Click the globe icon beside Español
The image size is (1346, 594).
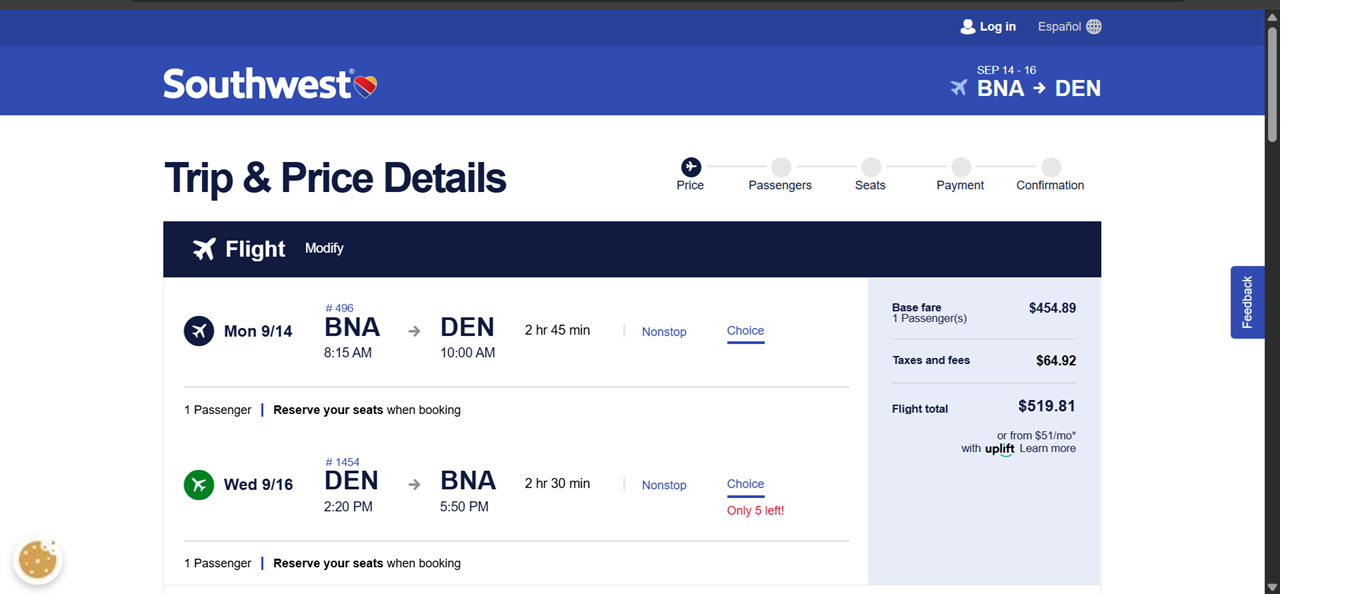1094,27
